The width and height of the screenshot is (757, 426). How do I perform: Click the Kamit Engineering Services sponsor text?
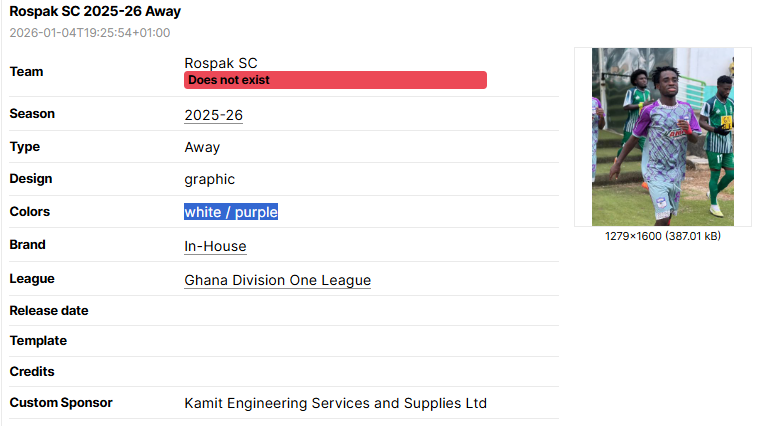tap(335, 403)
